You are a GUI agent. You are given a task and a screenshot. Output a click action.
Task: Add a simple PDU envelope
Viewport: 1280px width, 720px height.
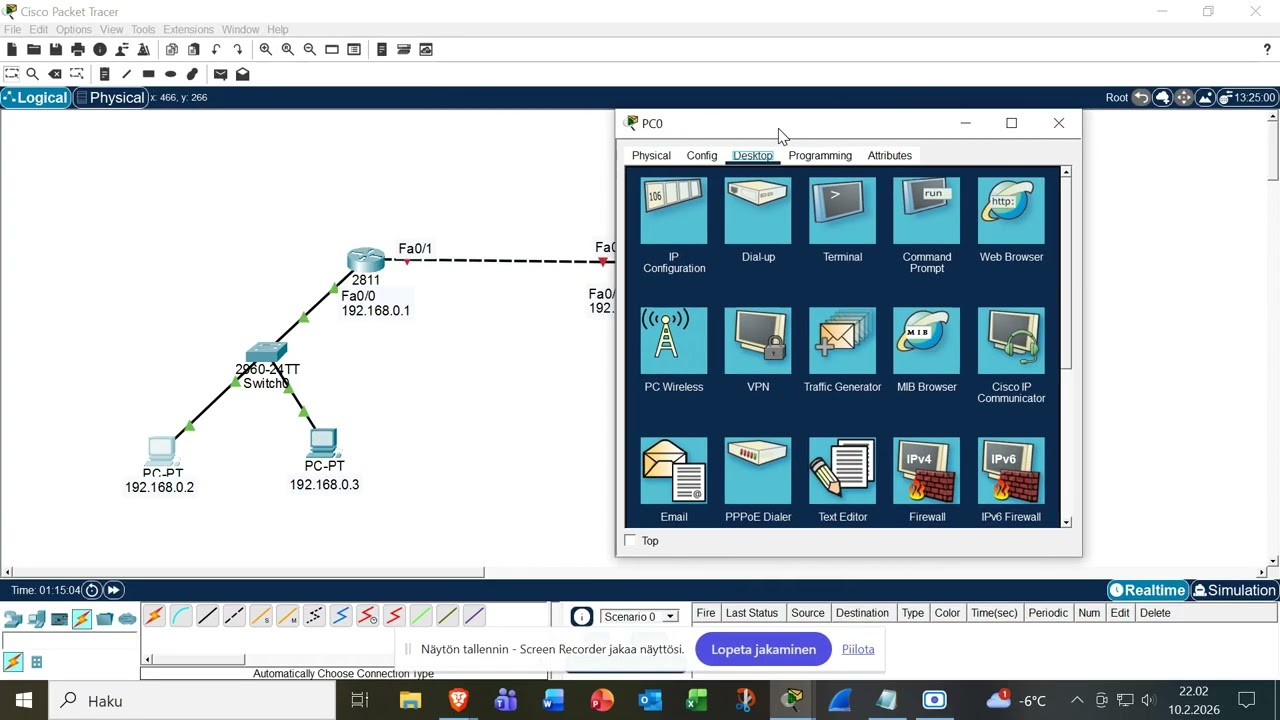click(x=220, y=74)
